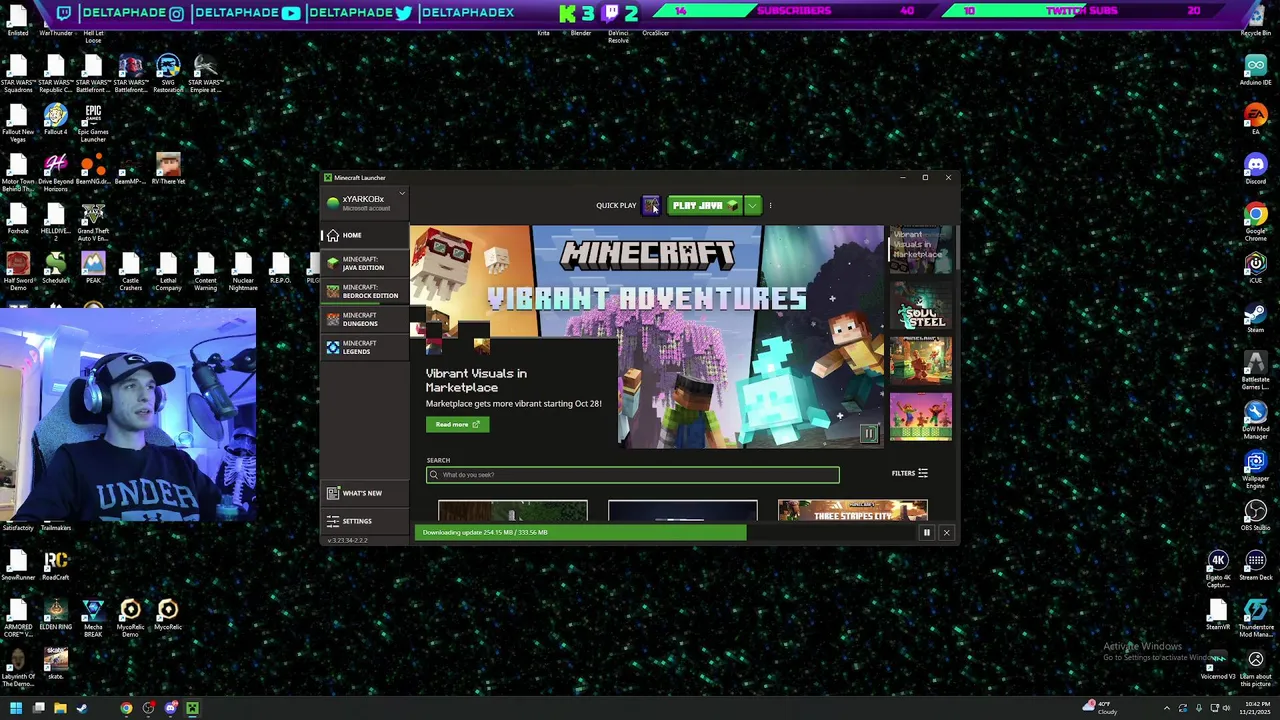The height and width of the screenshot is (720, 1280).
Task: Open Schedule I desktop icon
Action: point(55,269)
